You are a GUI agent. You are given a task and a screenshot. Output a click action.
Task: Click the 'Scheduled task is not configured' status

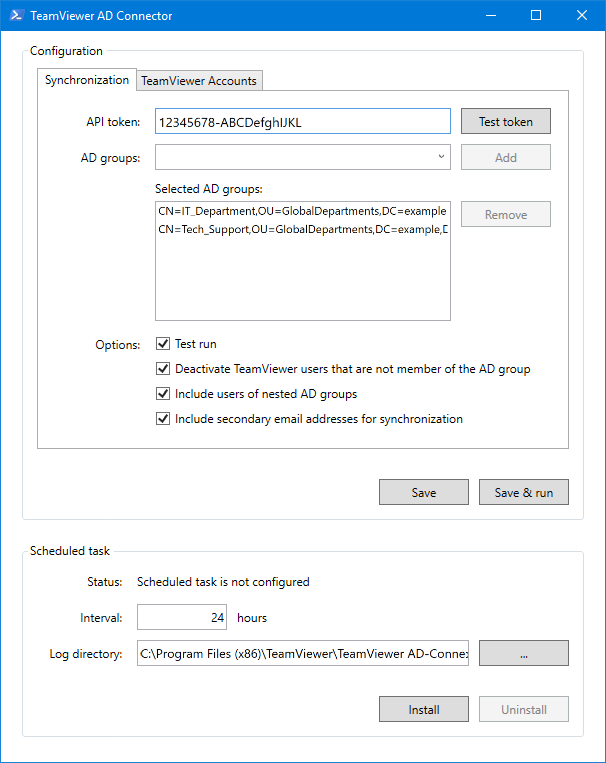coord(223,581)
